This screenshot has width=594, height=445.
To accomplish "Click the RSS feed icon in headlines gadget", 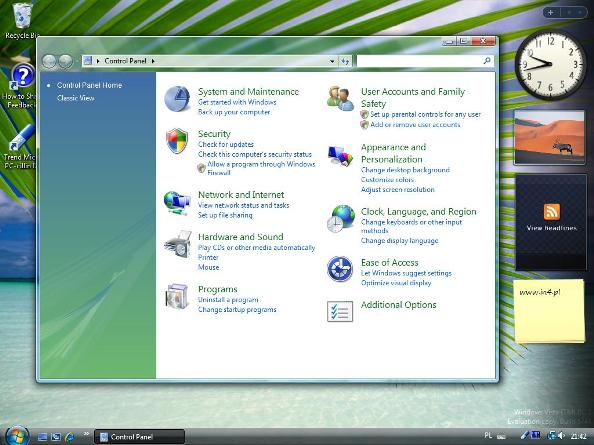I will pos(552,212).
